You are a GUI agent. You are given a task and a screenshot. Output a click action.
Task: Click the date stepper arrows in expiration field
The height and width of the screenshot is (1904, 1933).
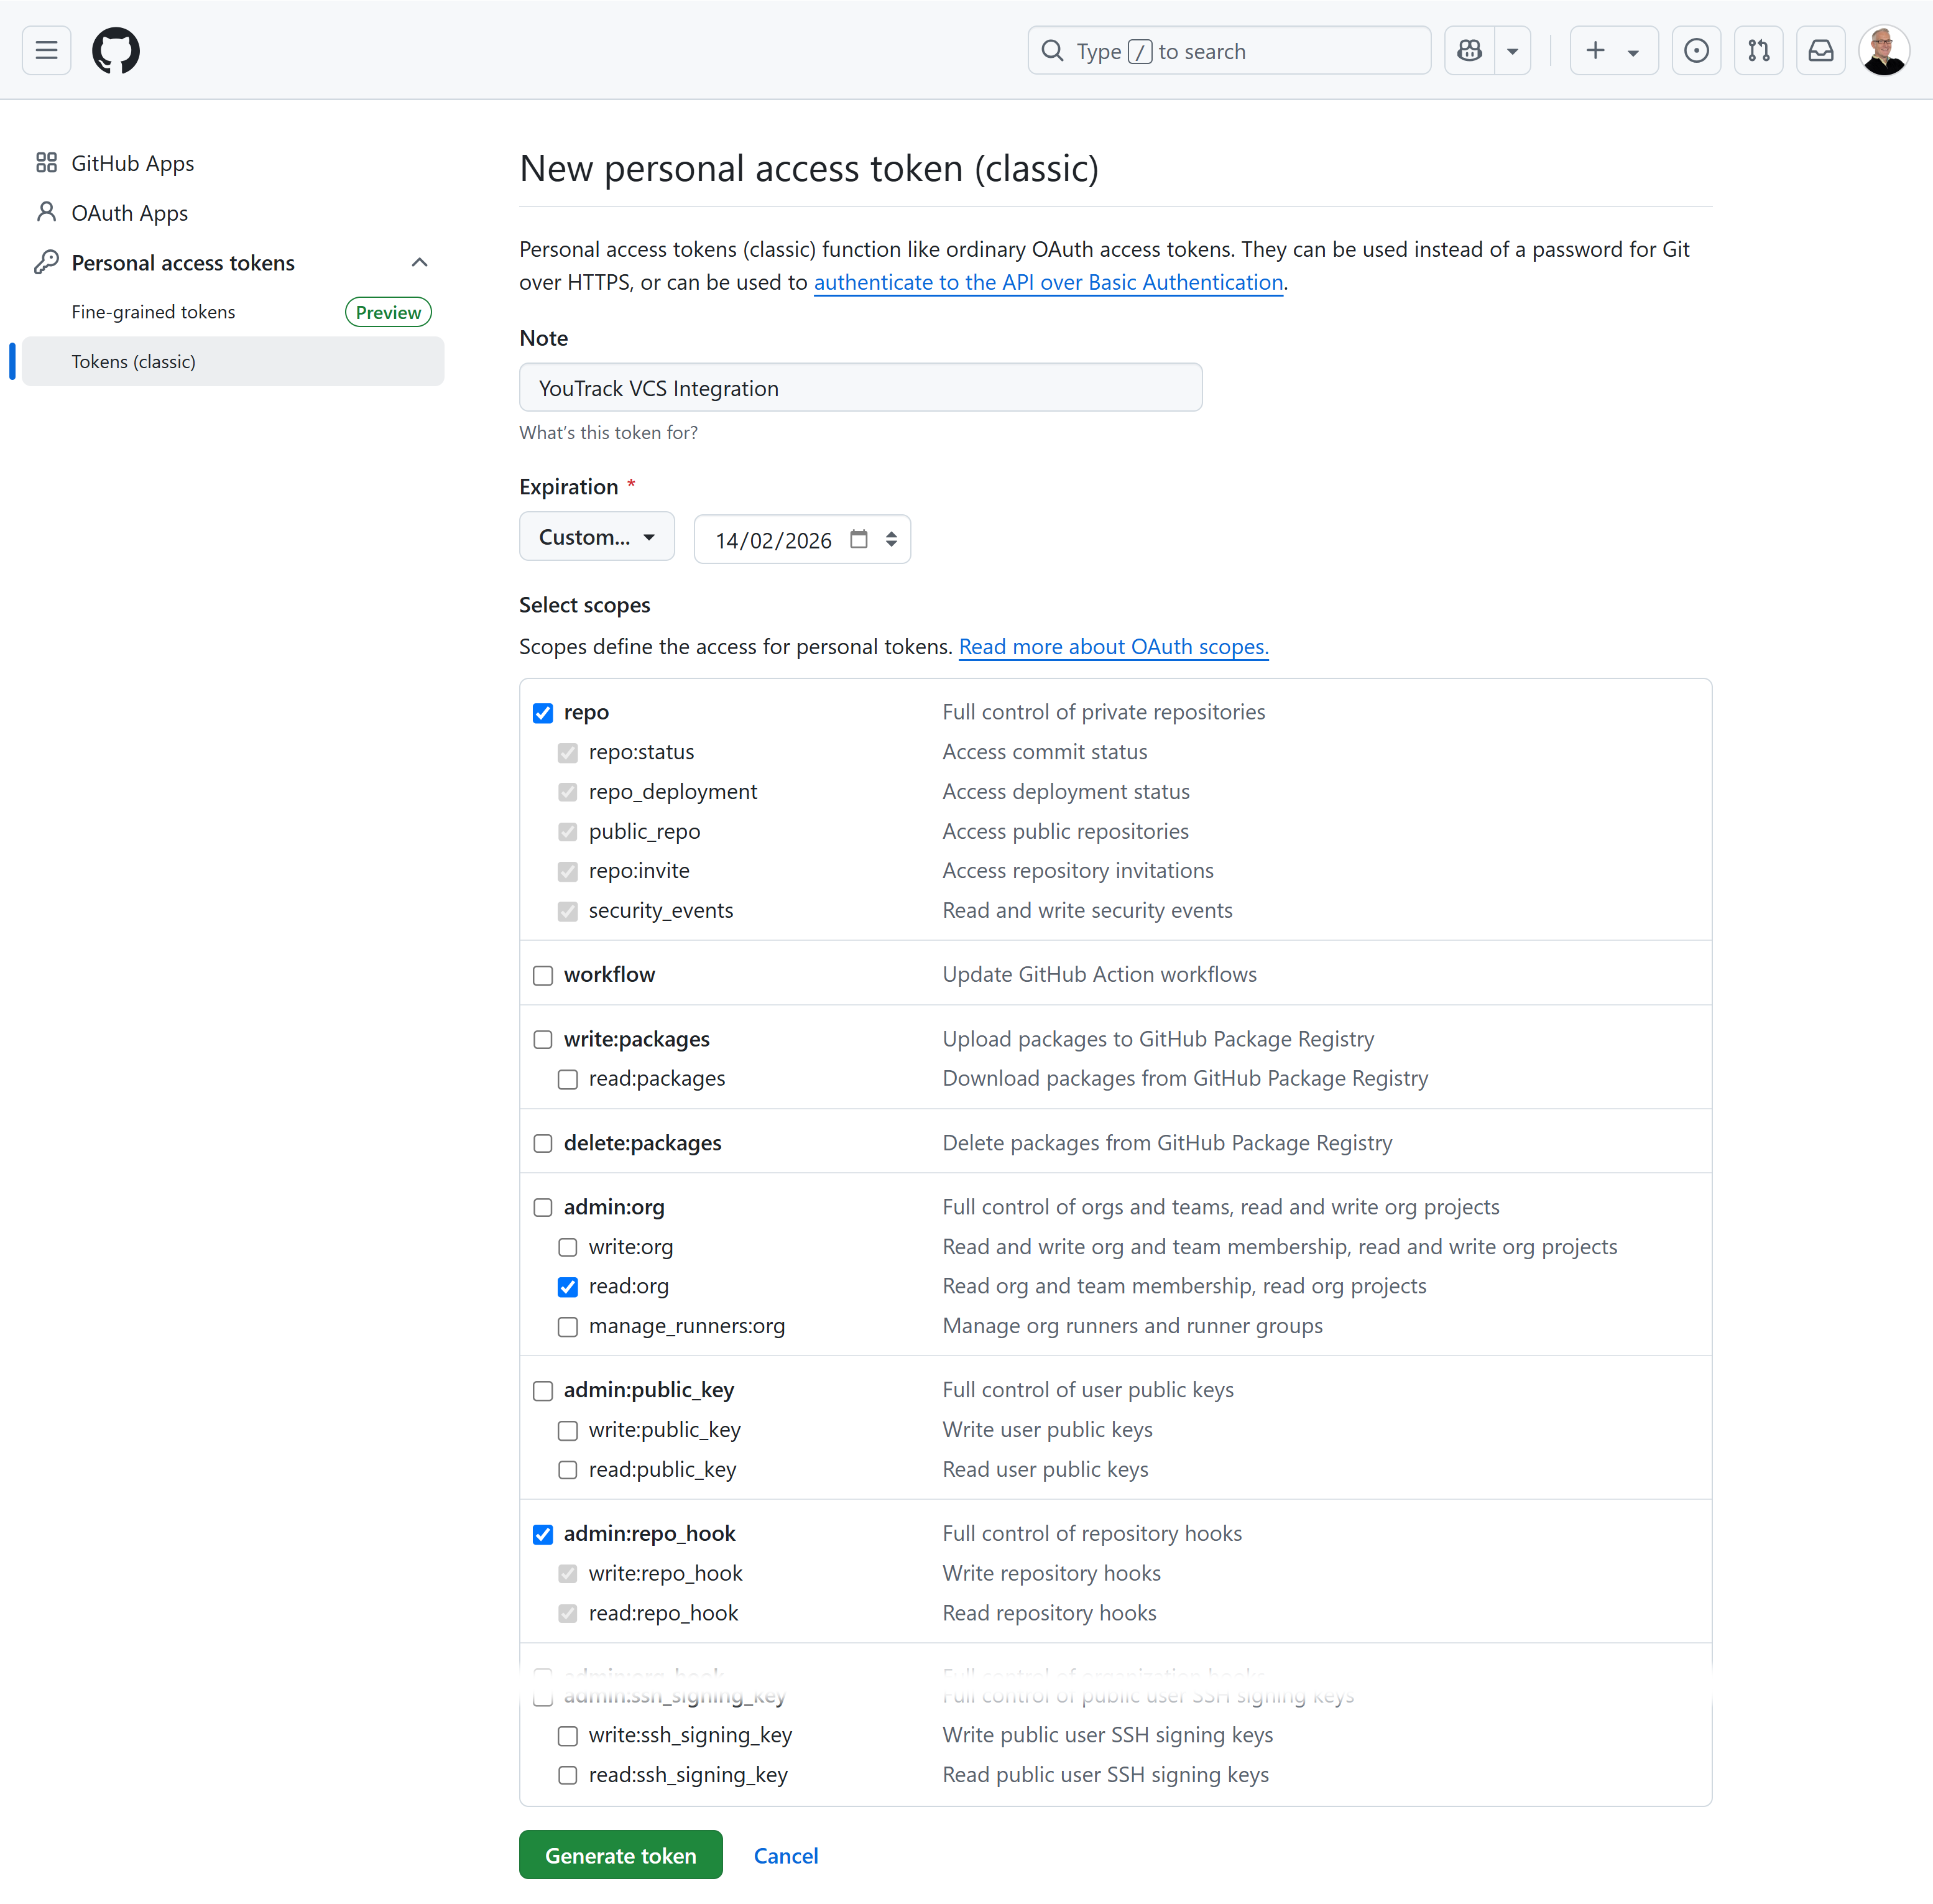click(x=891, y=540)
